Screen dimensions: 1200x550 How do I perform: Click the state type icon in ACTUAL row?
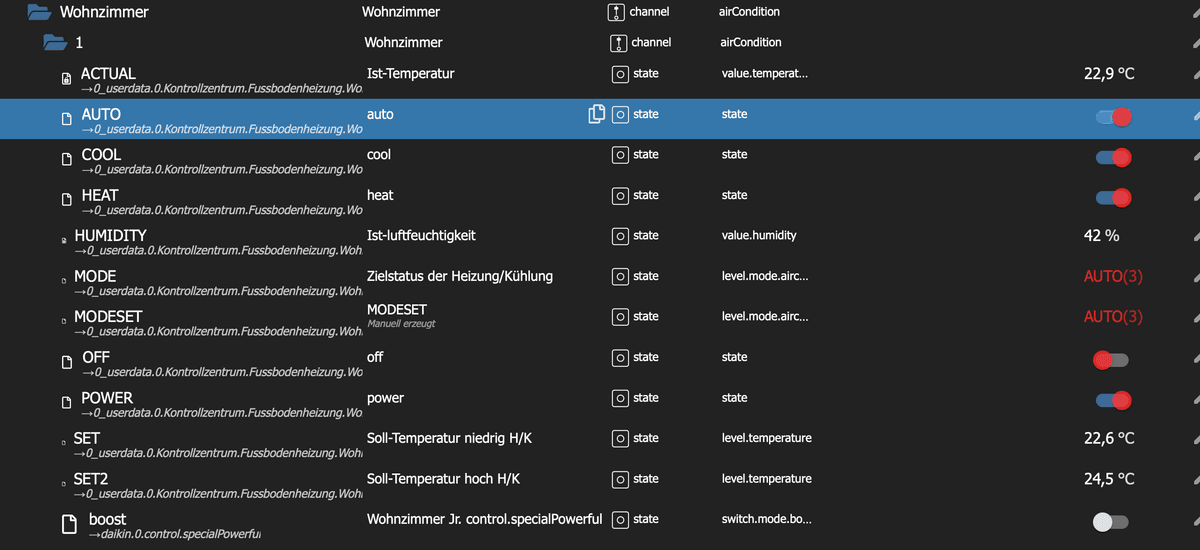click(x=620, y=73)
